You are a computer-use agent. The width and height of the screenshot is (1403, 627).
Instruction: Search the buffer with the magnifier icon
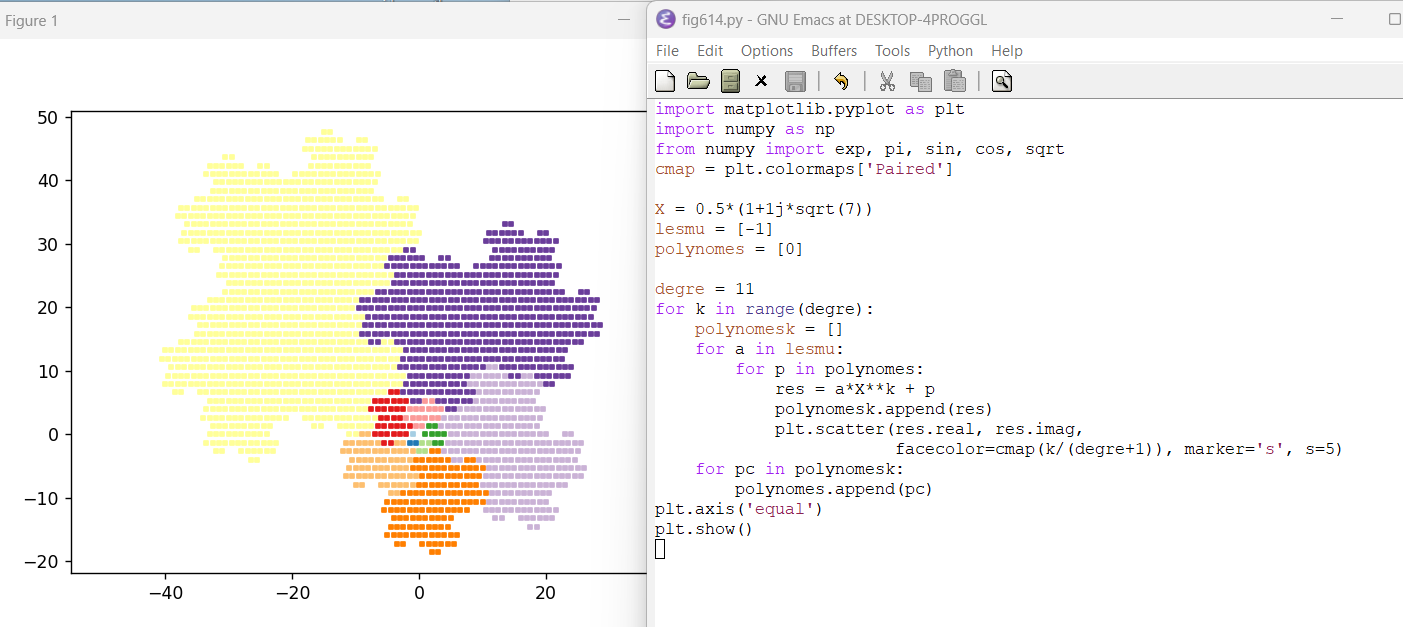1001,81
